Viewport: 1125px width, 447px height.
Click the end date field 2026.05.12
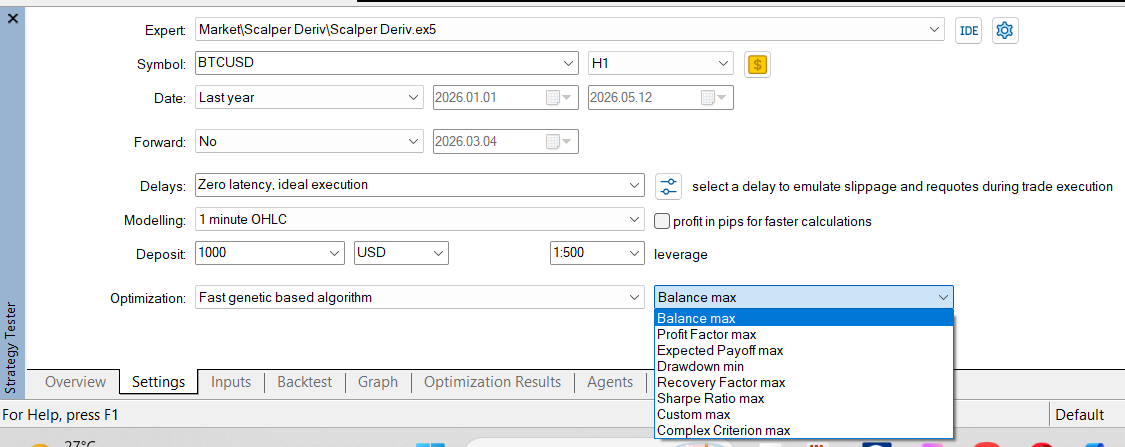click(661, 98)
